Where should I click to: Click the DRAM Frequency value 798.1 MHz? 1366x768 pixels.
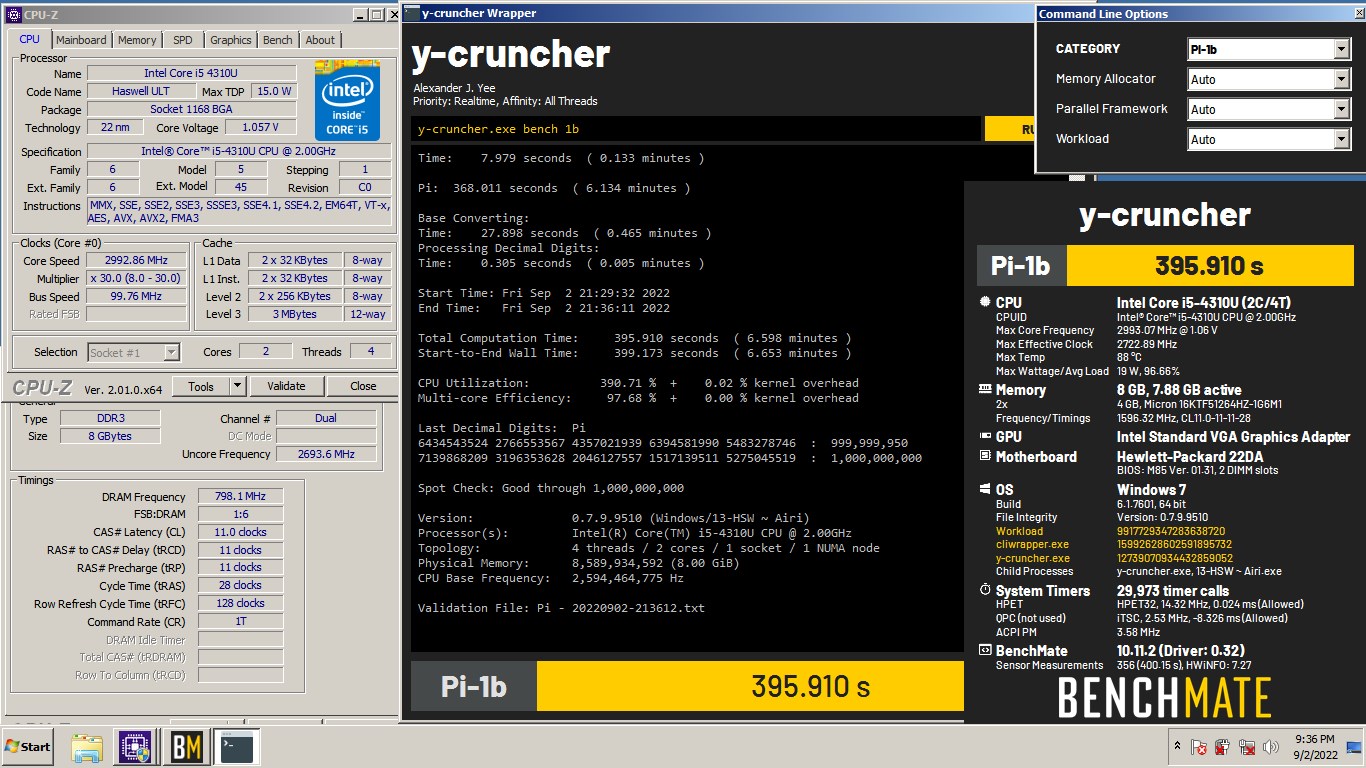click(240, 496)
